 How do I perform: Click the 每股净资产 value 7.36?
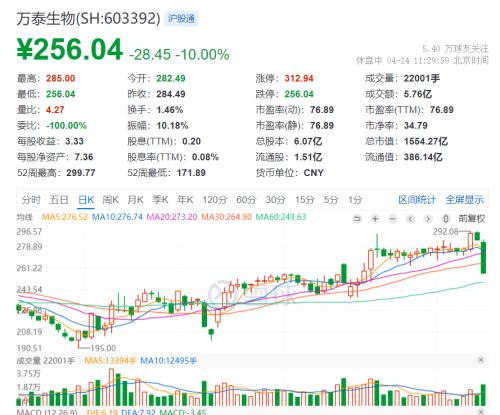pos(84,157)
